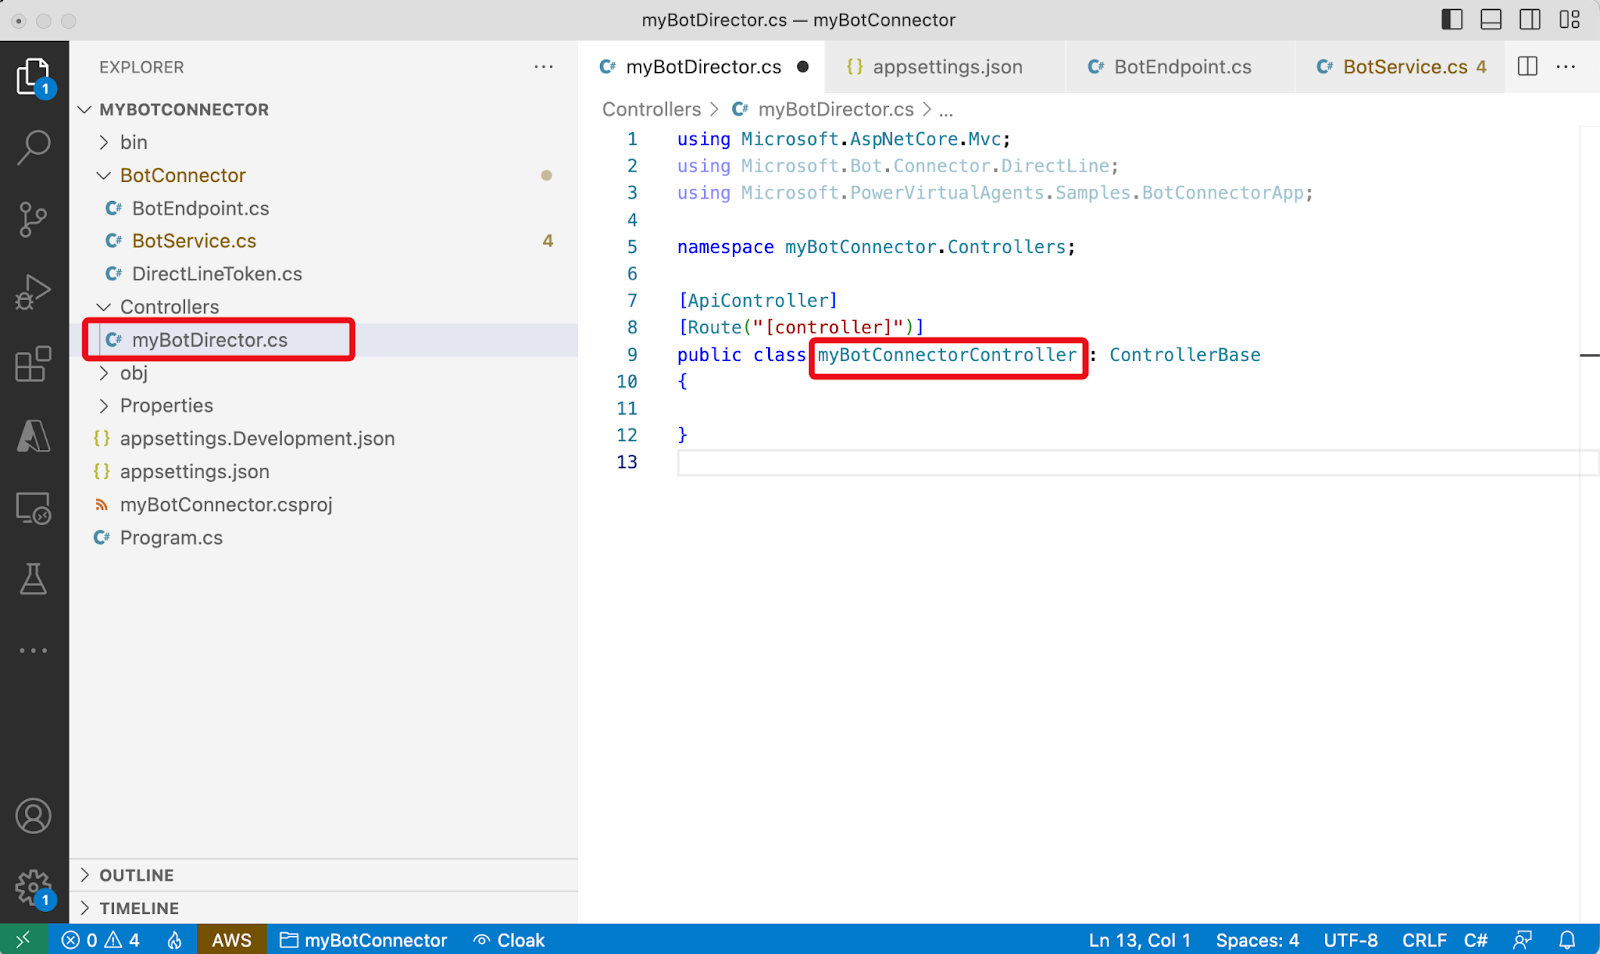
Task: Open Explorer views and more actions
Action: tap(544, 67)
